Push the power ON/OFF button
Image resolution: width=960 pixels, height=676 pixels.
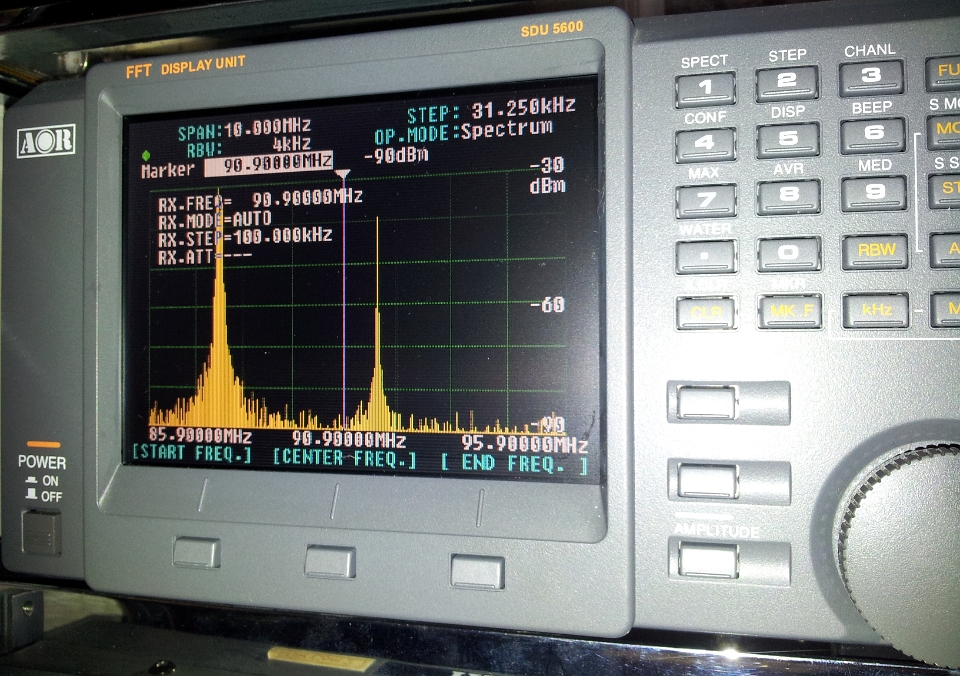click(x=41, y=531)
